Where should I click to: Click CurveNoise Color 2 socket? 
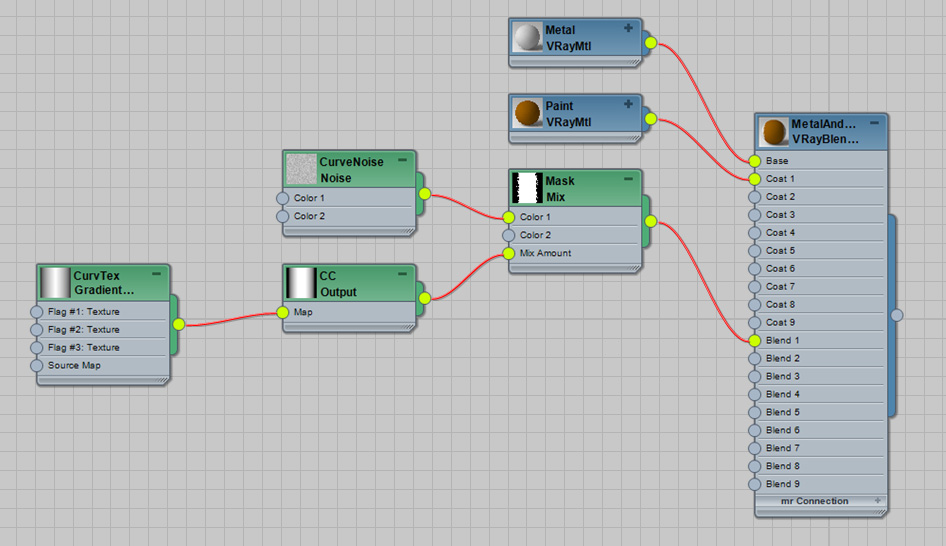[282, 216]
